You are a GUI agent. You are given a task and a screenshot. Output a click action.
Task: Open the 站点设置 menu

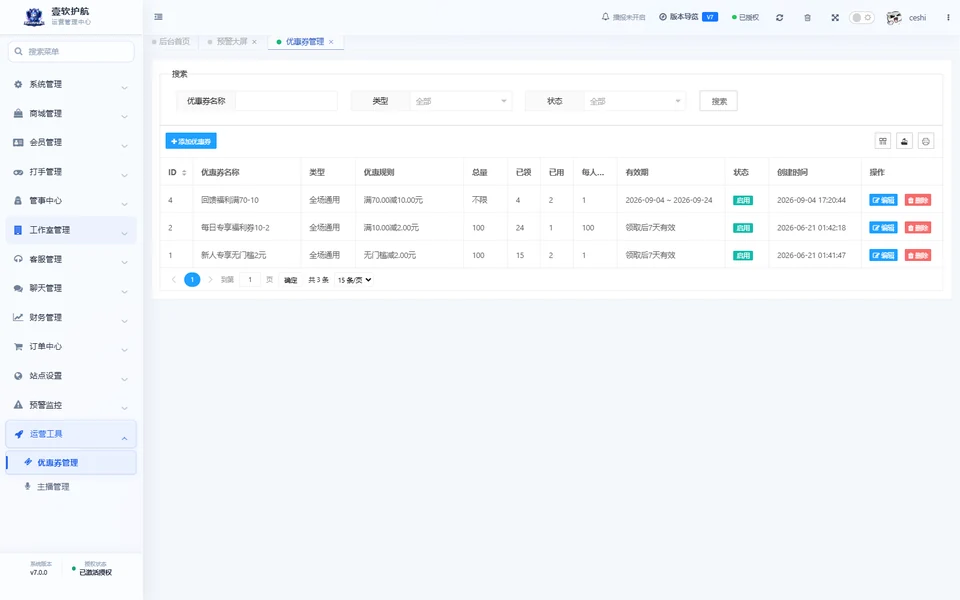(71, 376)
